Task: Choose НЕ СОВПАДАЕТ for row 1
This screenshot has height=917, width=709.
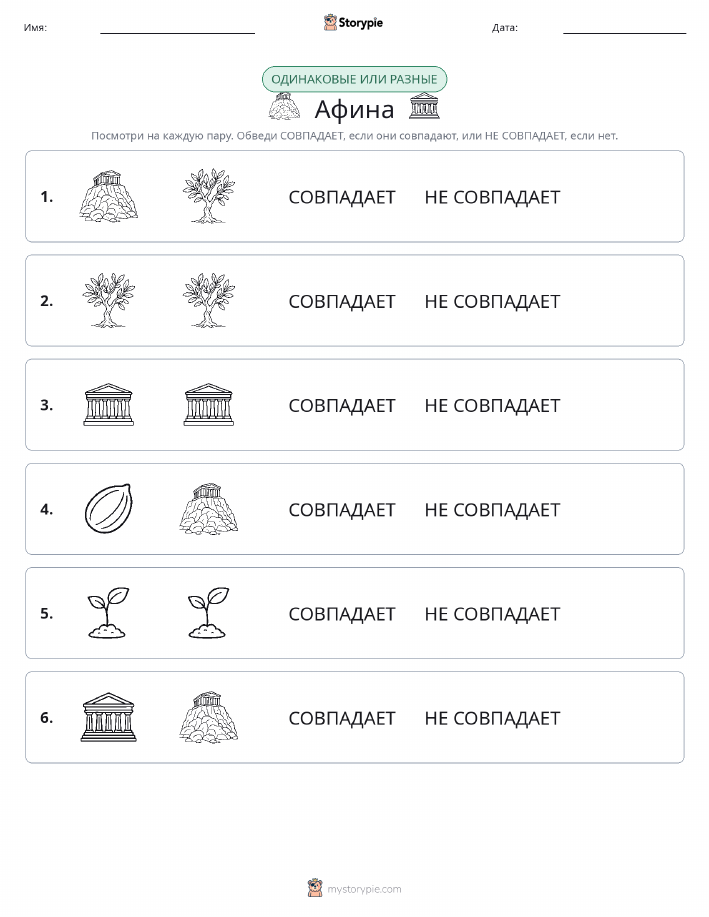Action: tap(492, 197)
